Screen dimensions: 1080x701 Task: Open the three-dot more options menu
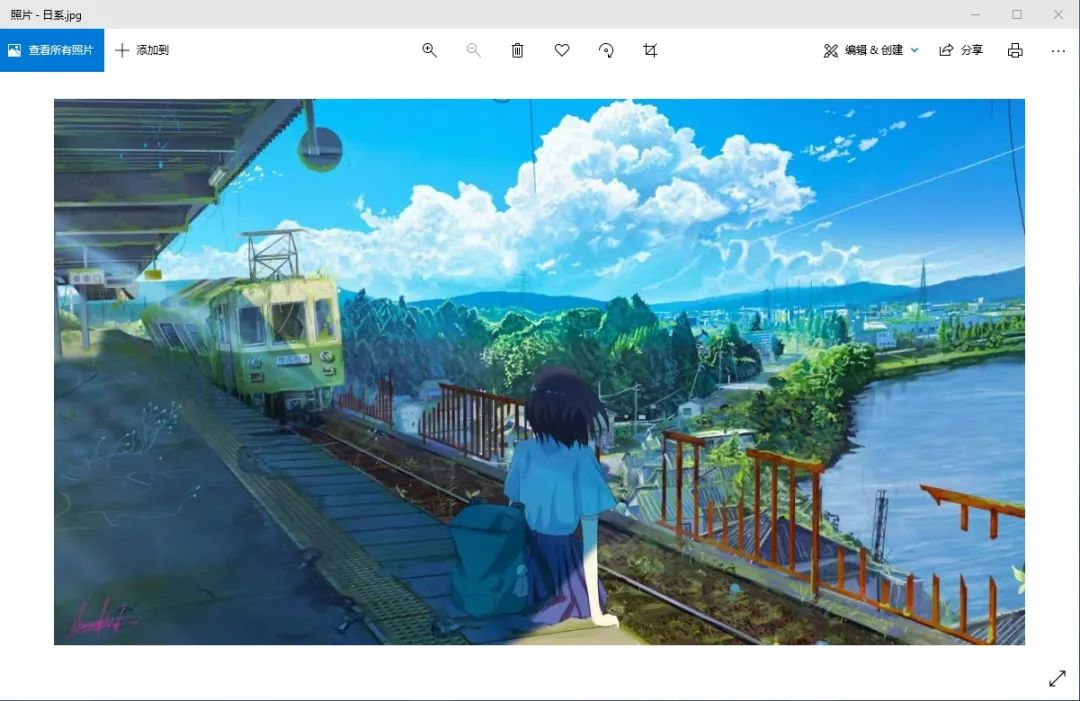point(1058,50)
